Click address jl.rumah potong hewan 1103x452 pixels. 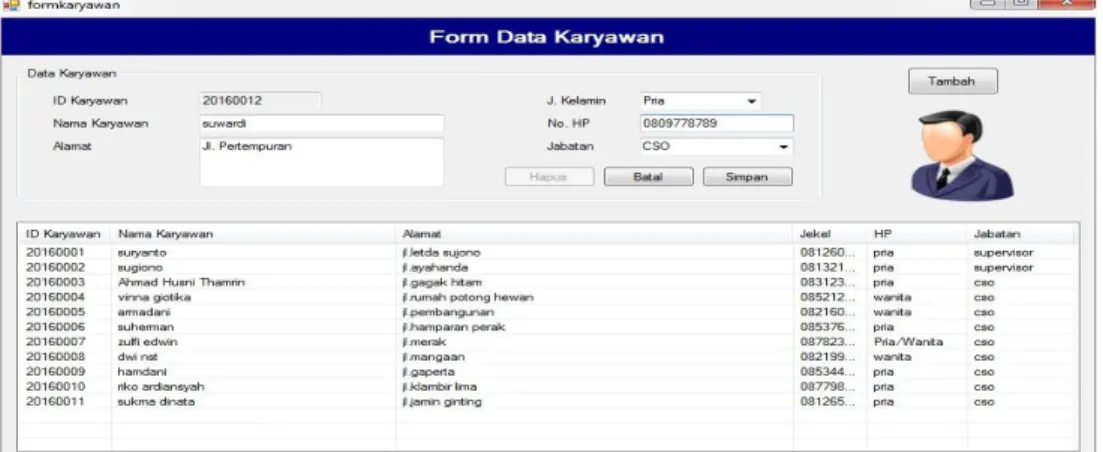pos(467,297)
